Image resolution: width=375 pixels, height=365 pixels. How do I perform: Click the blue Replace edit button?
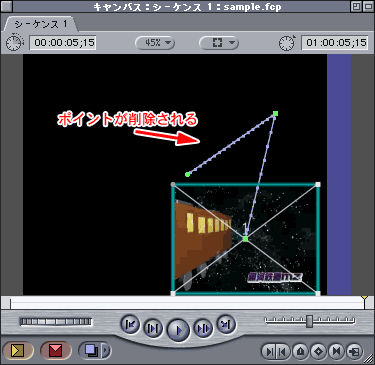[90, 350]
